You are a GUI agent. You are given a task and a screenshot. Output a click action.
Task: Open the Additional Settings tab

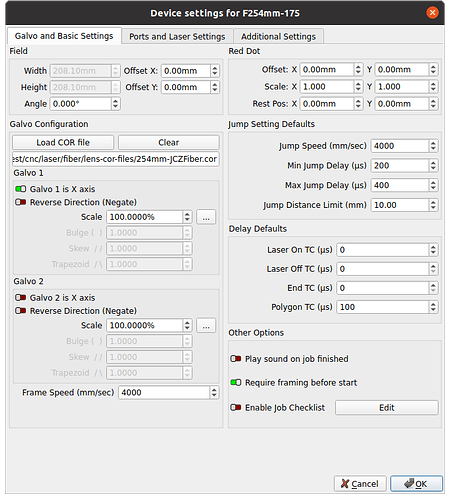pos(278,36)
